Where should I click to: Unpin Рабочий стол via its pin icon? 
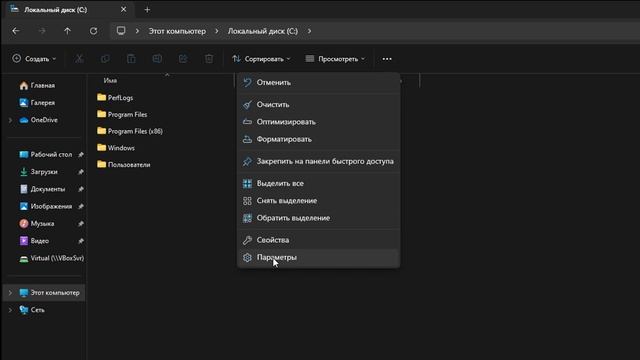[x=81, y=155]
